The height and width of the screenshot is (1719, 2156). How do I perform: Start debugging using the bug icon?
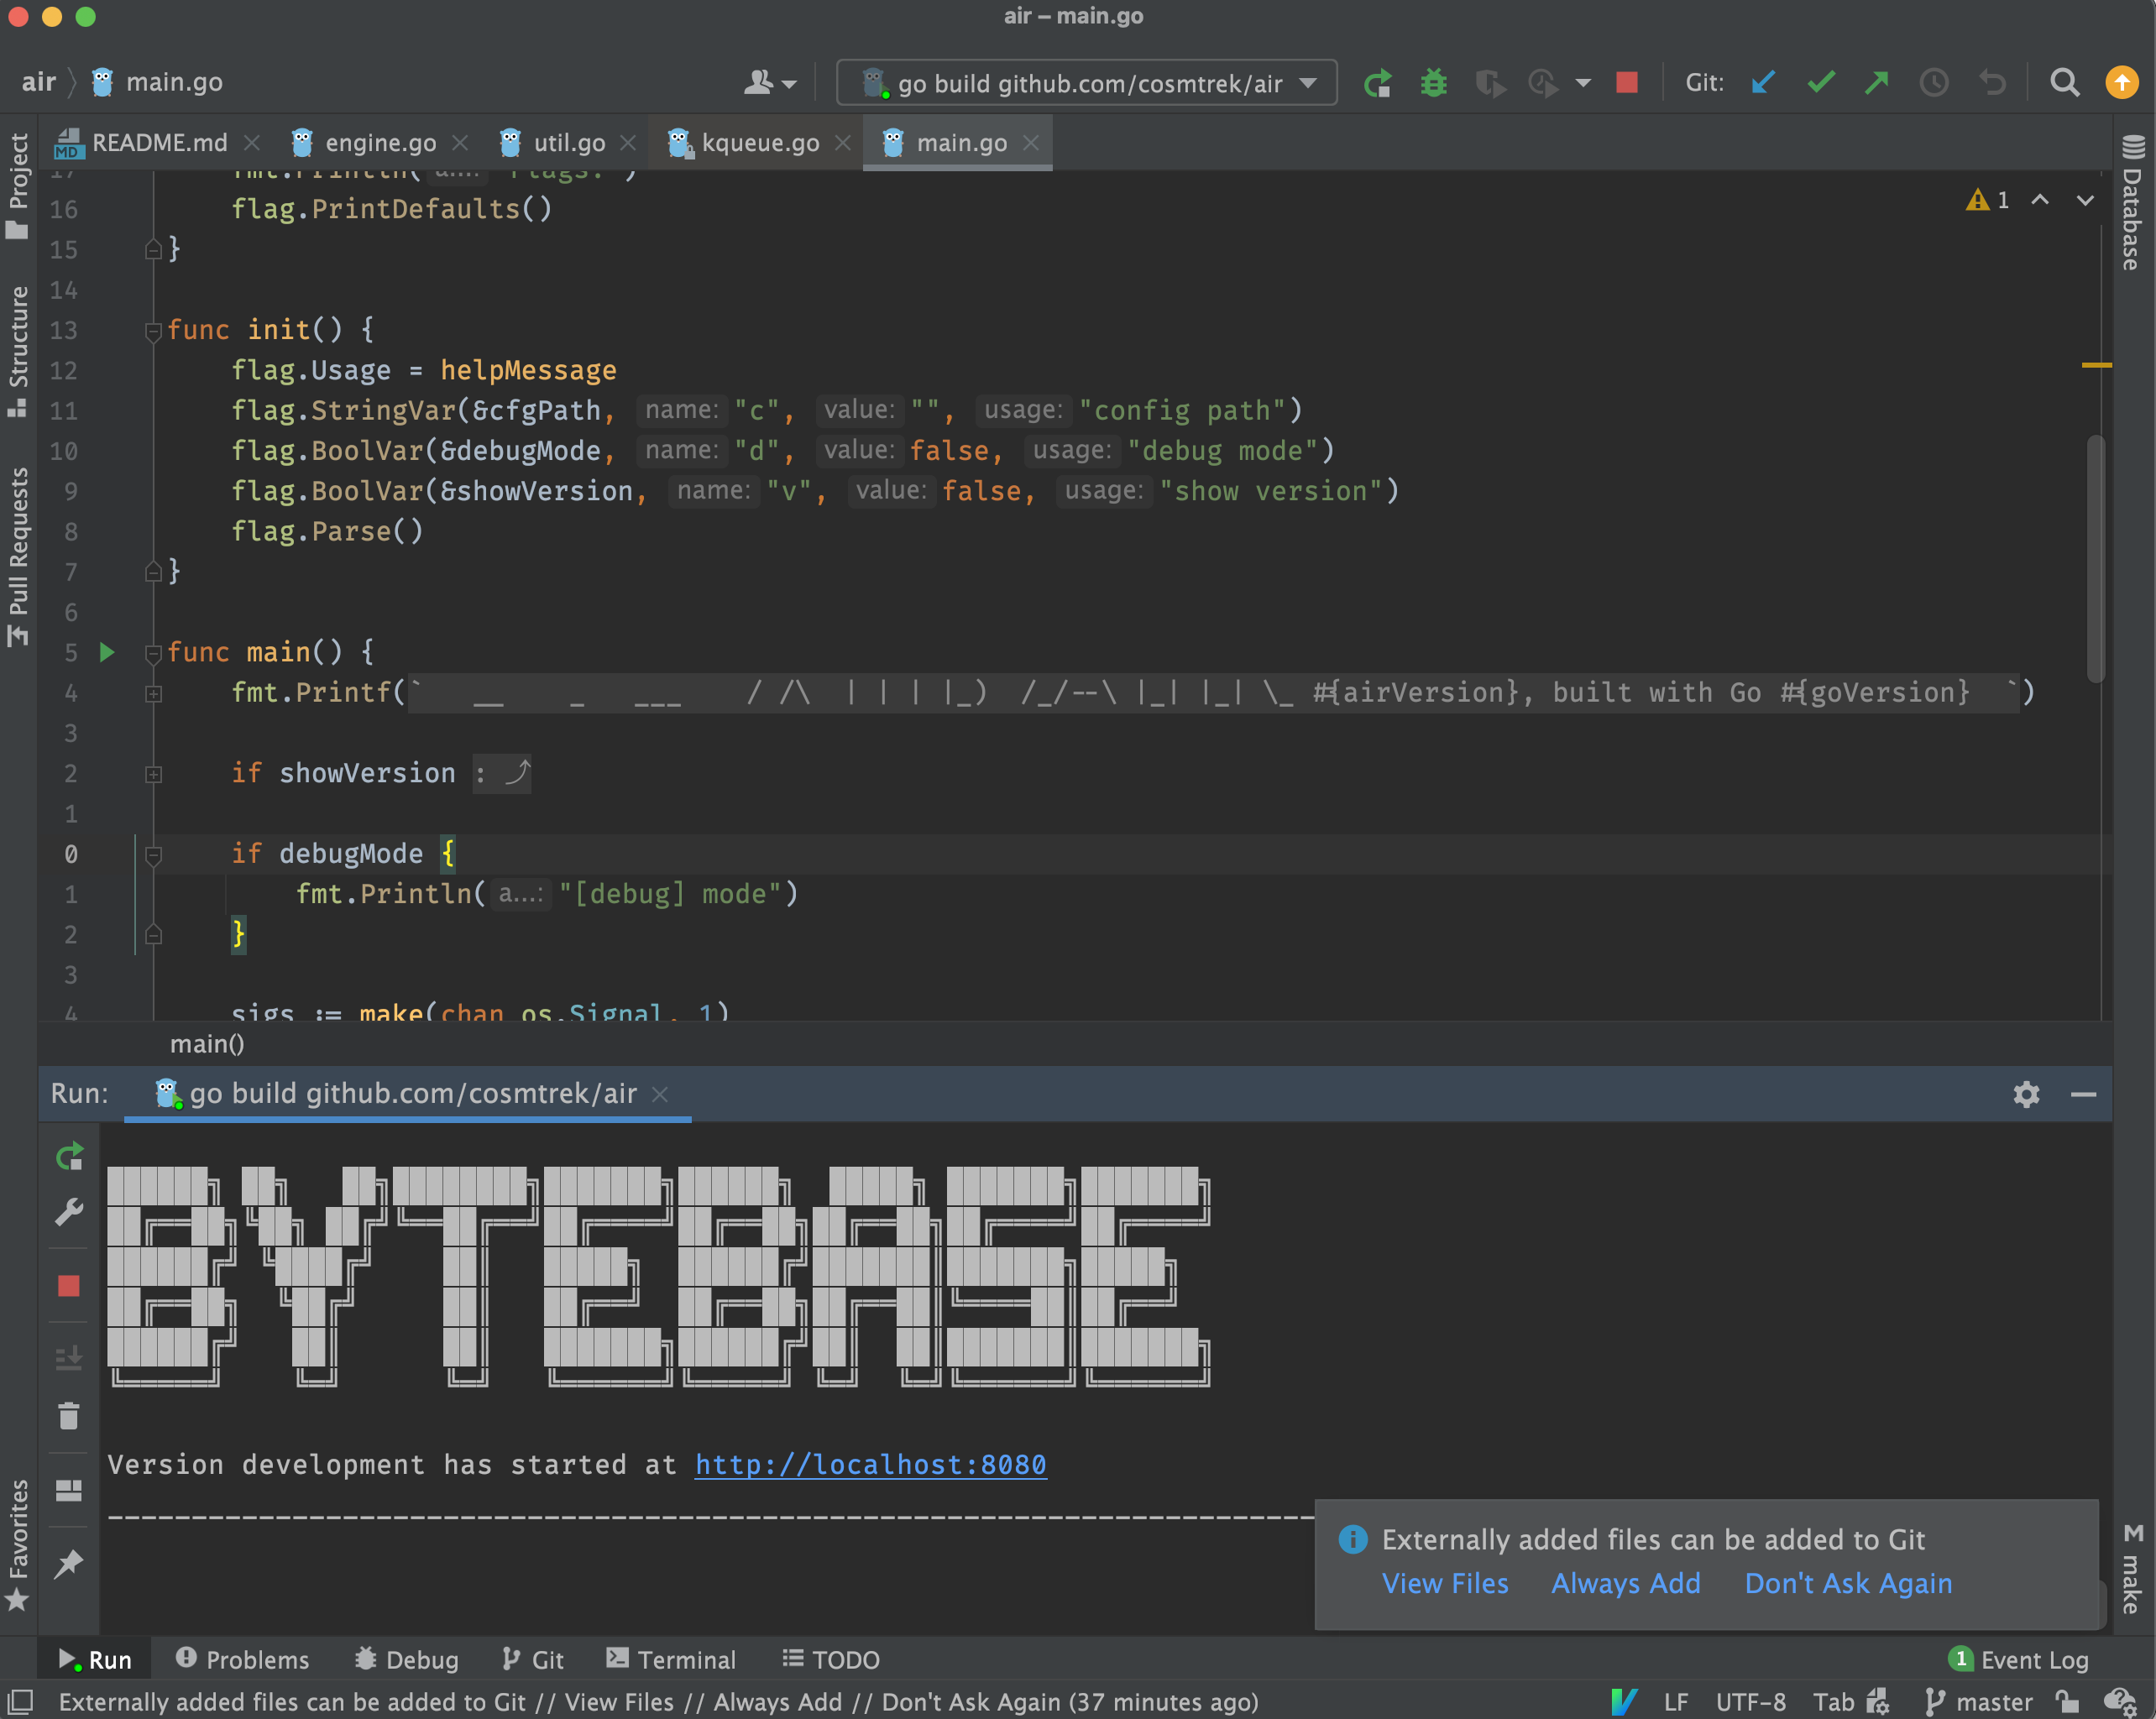click(x=1433, y=83)
